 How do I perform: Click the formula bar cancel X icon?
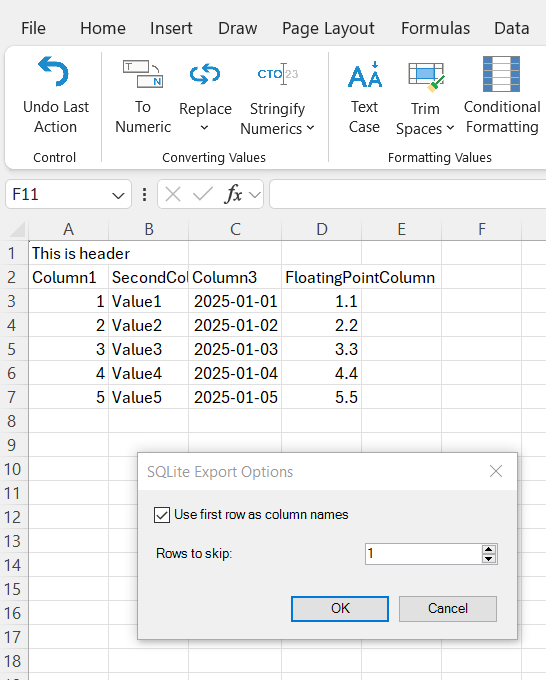[x=173, y=194]
